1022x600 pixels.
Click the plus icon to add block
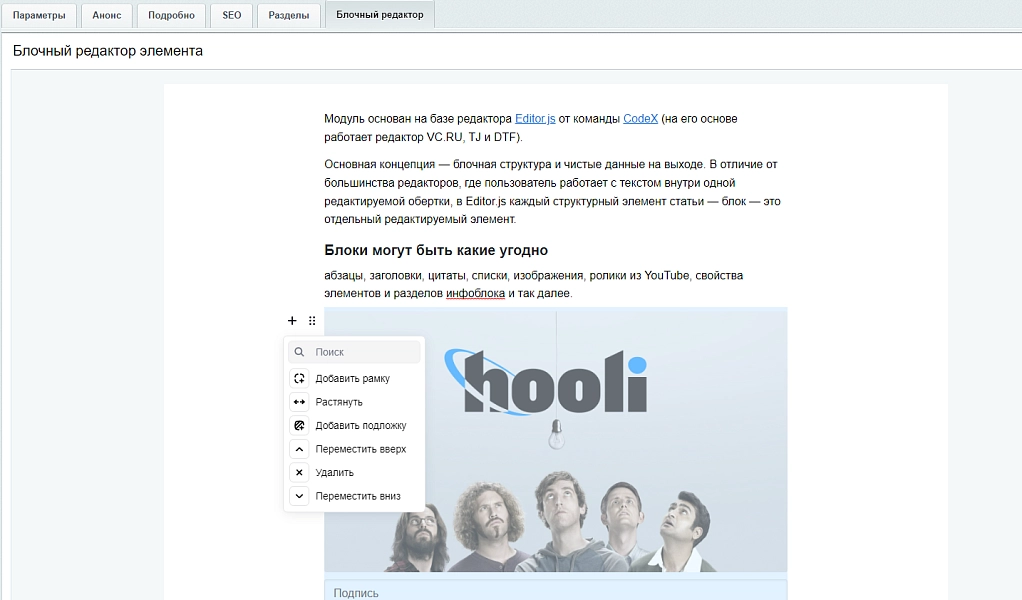click(x=292, y=321)
